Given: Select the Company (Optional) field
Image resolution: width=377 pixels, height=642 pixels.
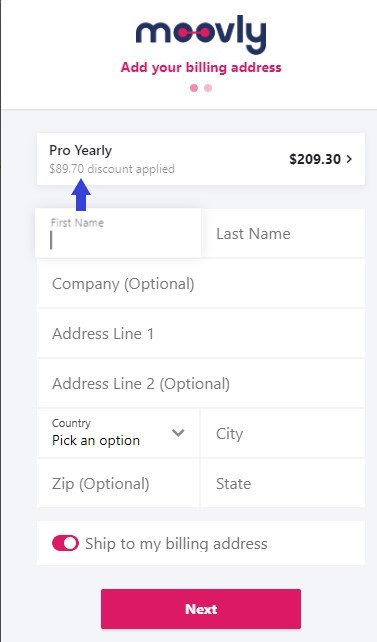Looking at the screenshot, I should click(x=201, y=283).
